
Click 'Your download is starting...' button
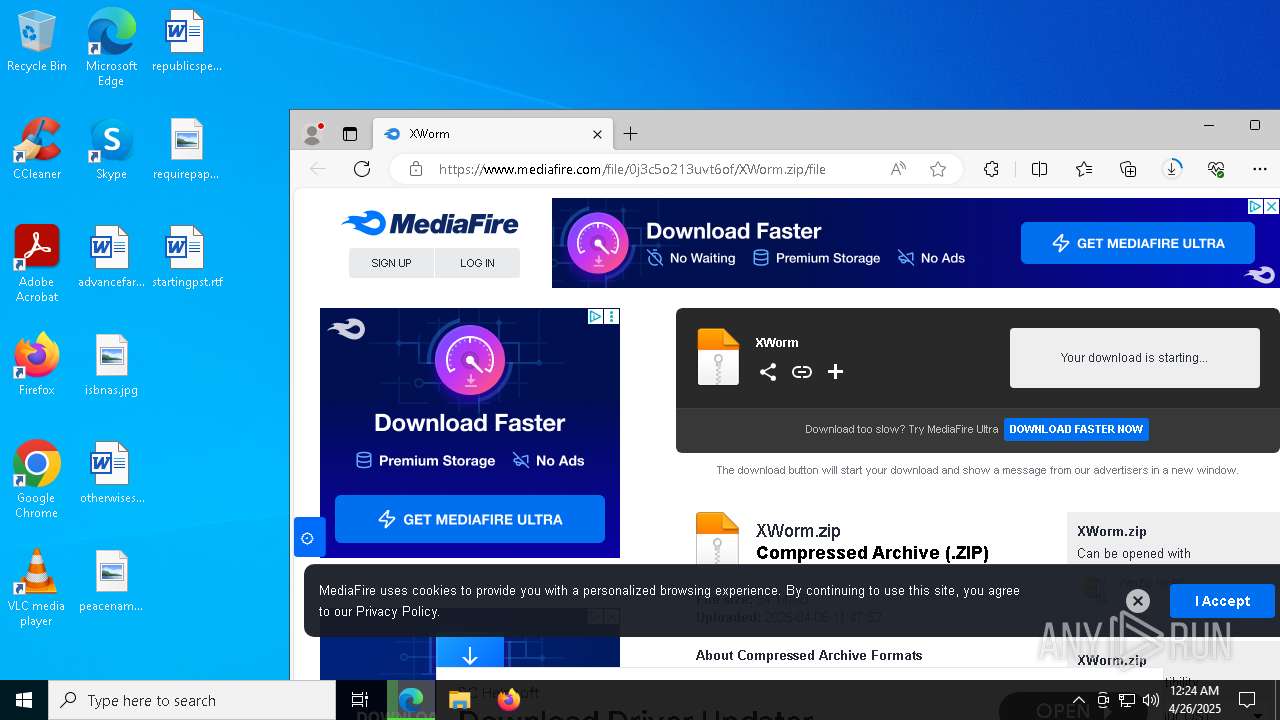[x=1134, y=358]
